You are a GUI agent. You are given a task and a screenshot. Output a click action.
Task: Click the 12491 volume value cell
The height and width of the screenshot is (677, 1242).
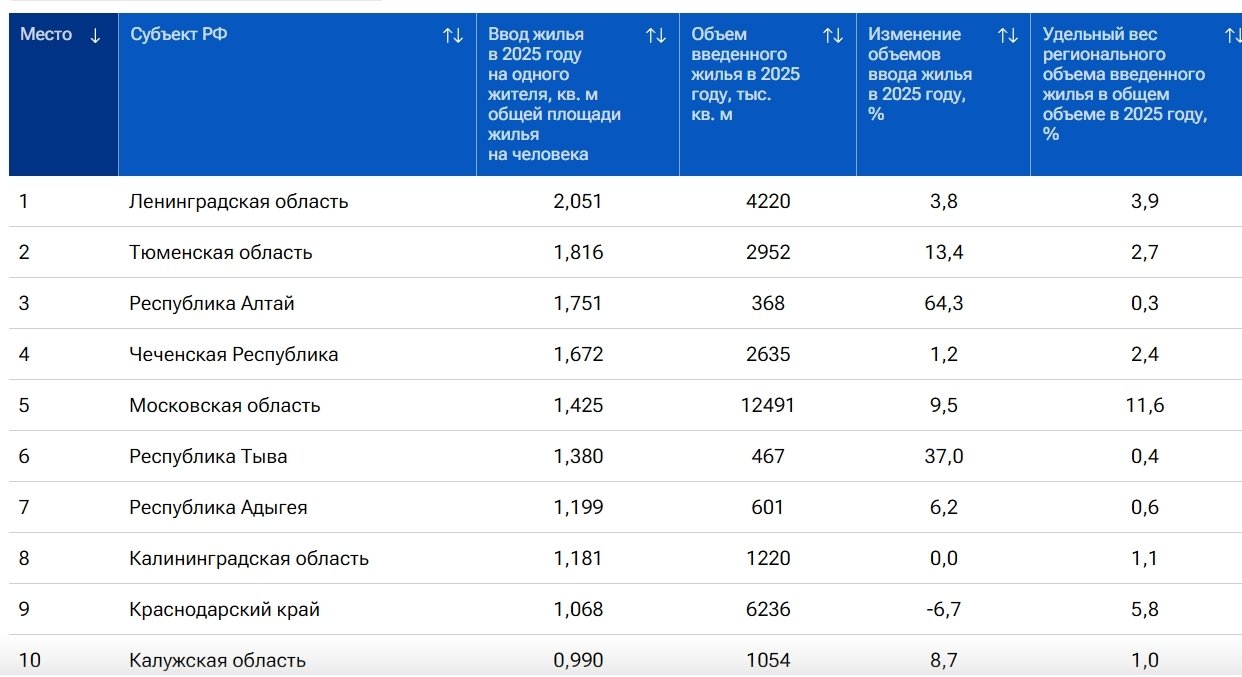tap(768, 406)
